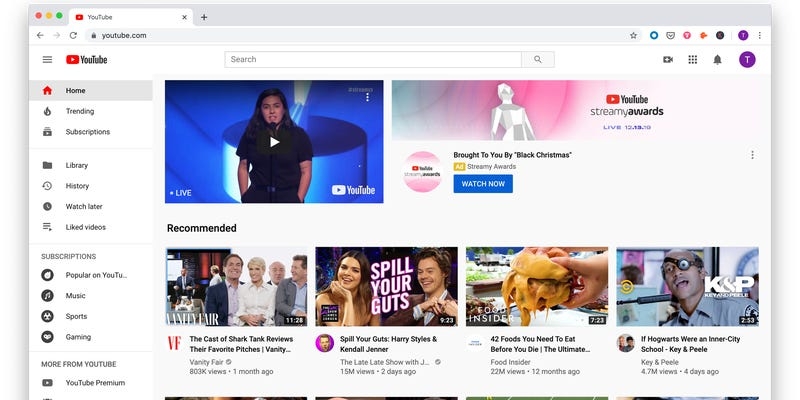Open the Key & Peele Hogwarts thumbnail
The height and width of the screenshot is (400, 800).
point(687,287)
